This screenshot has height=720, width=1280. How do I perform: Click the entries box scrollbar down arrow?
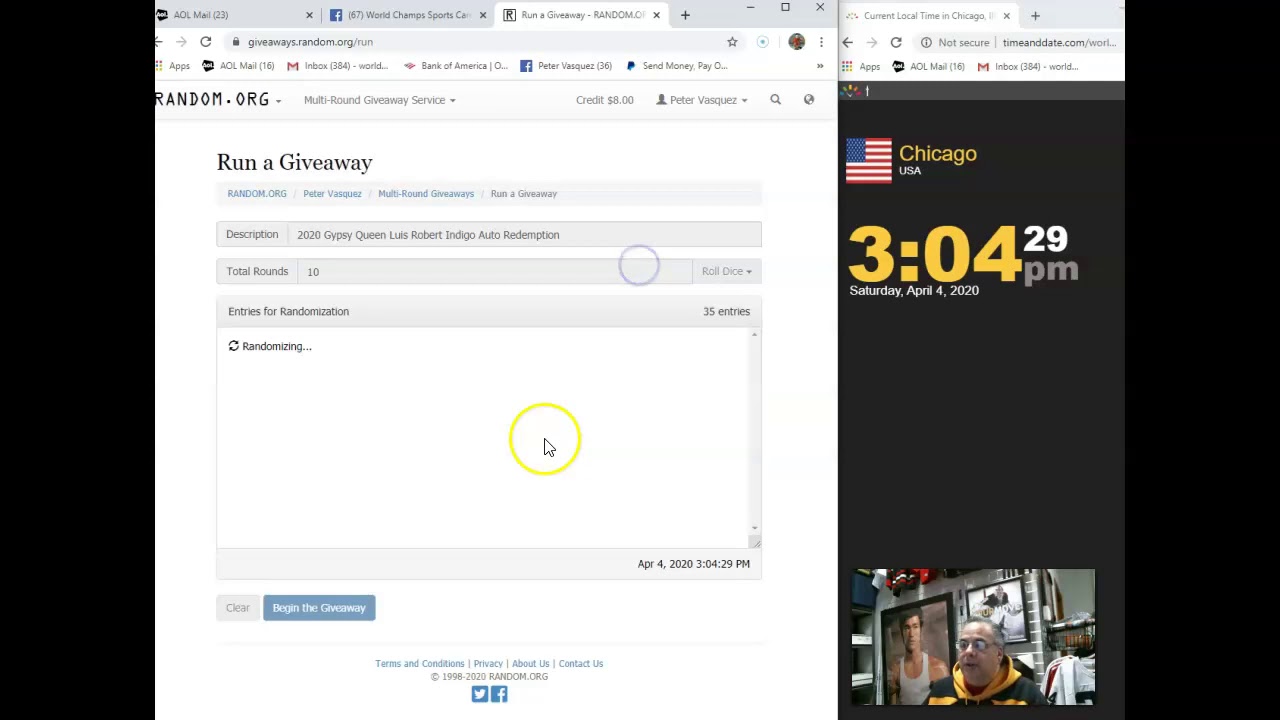pos(754,528)
